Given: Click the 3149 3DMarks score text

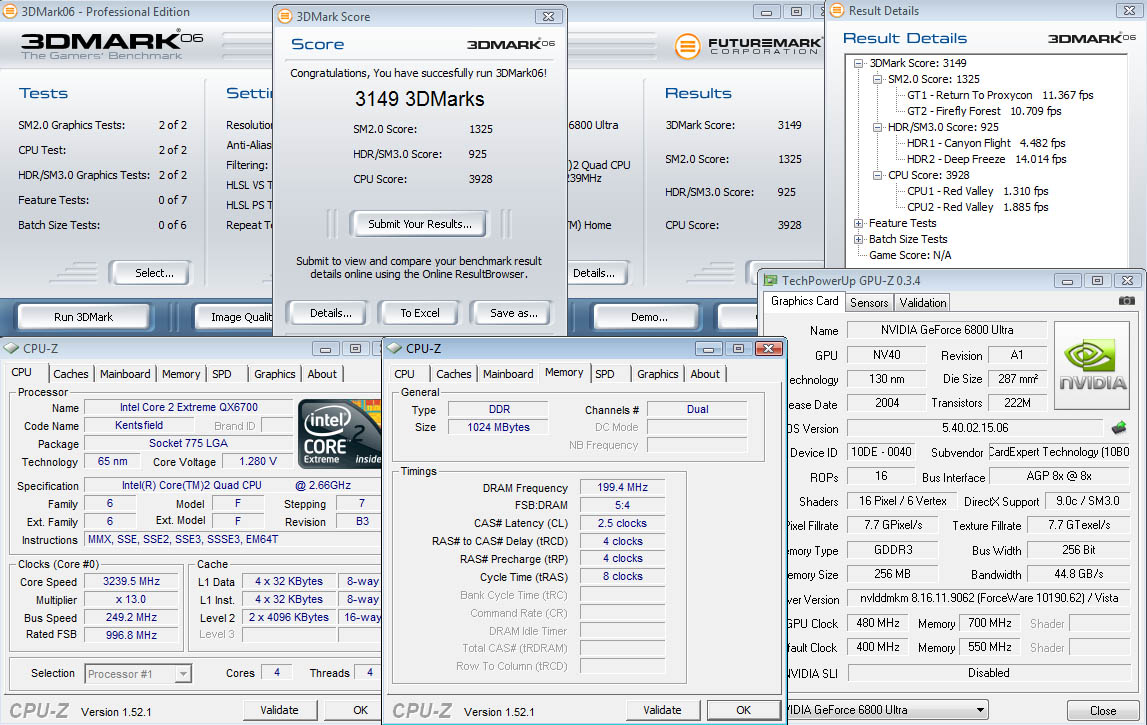Looking at the screenshot, I should 420,99.
